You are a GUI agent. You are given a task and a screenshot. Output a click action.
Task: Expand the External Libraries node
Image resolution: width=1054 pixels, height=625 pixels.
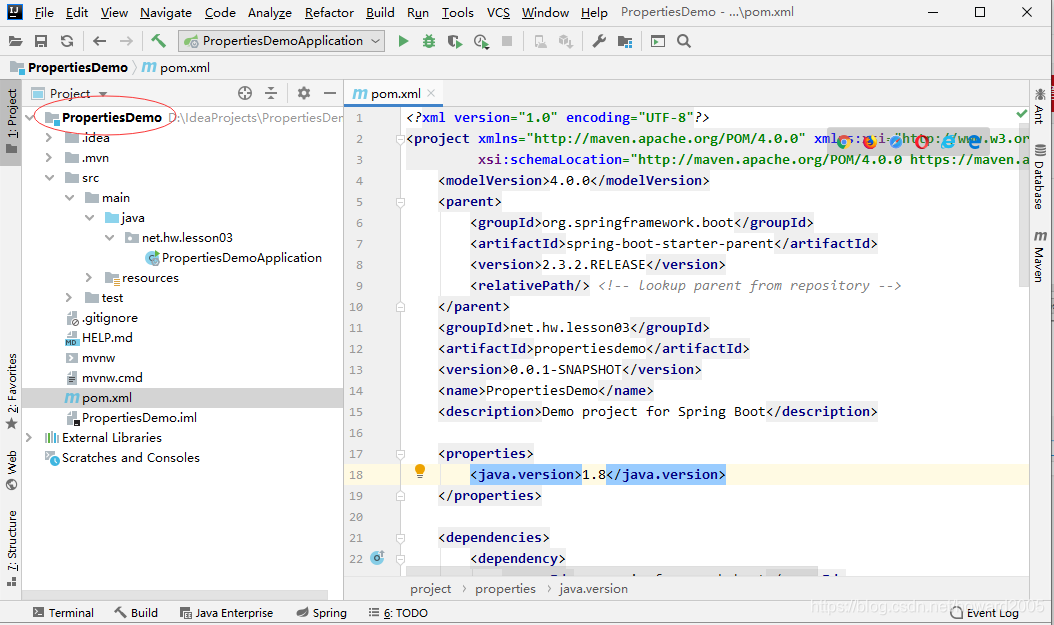[29, 438]
